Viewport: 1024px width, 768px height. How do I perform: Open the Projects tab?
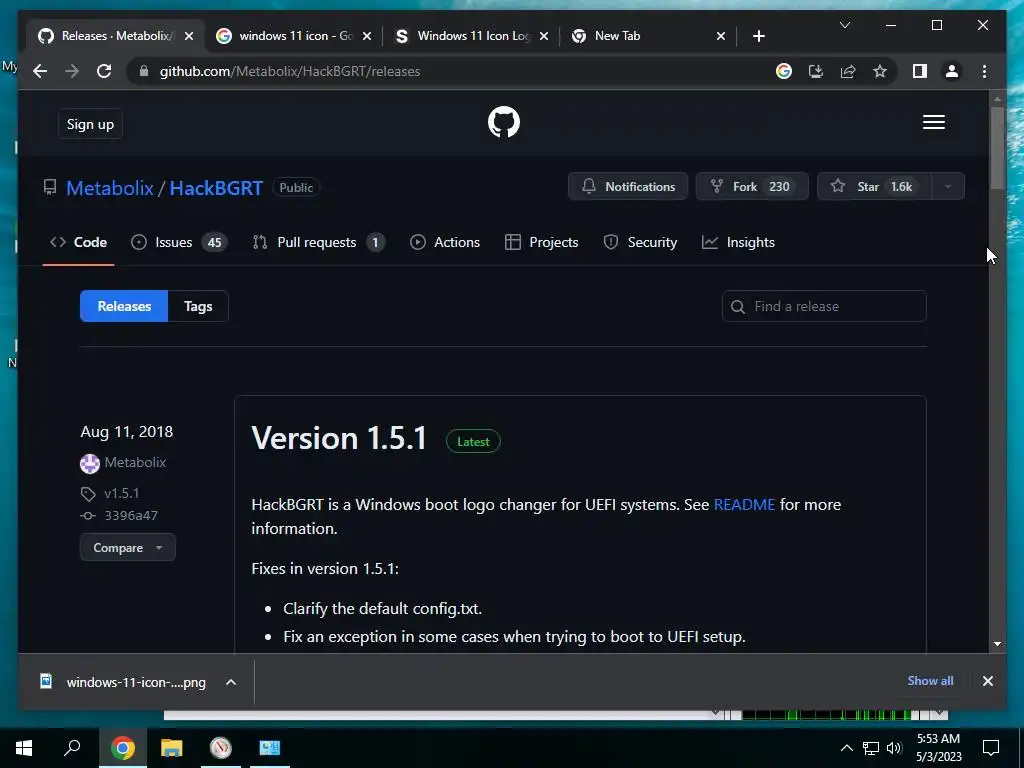pyautogui.click(x=541, y=242)
